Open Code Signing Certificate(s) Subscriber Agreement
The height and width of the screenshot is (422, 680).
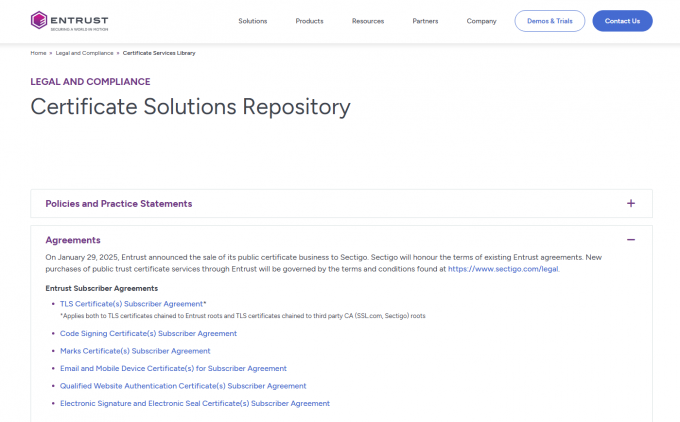[148, 333]
